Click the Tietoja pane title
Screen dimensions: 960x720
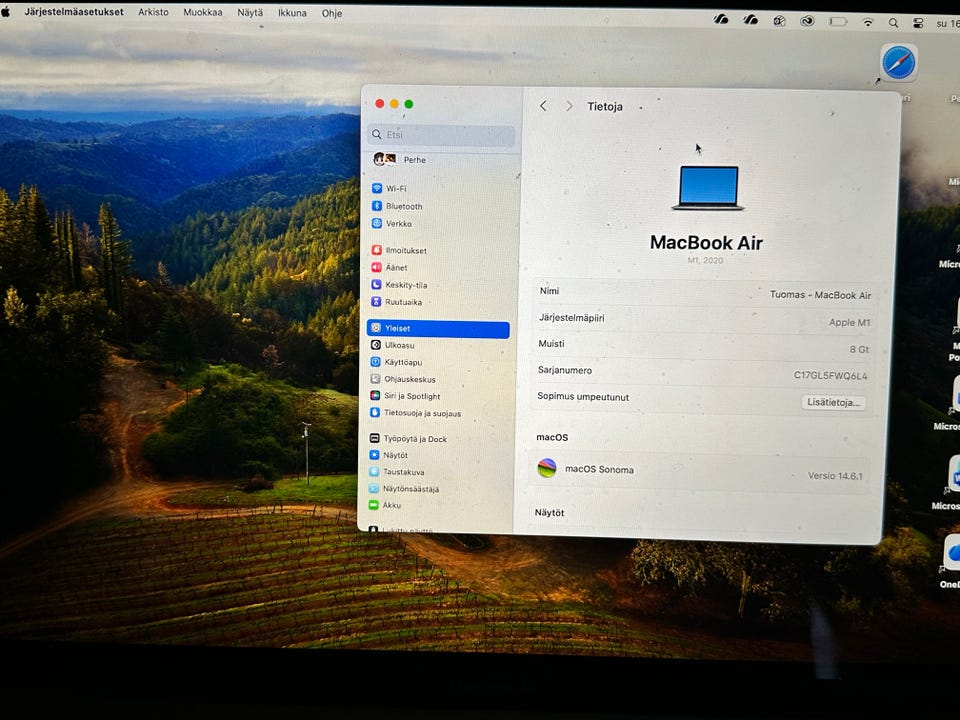pos(605,107)
